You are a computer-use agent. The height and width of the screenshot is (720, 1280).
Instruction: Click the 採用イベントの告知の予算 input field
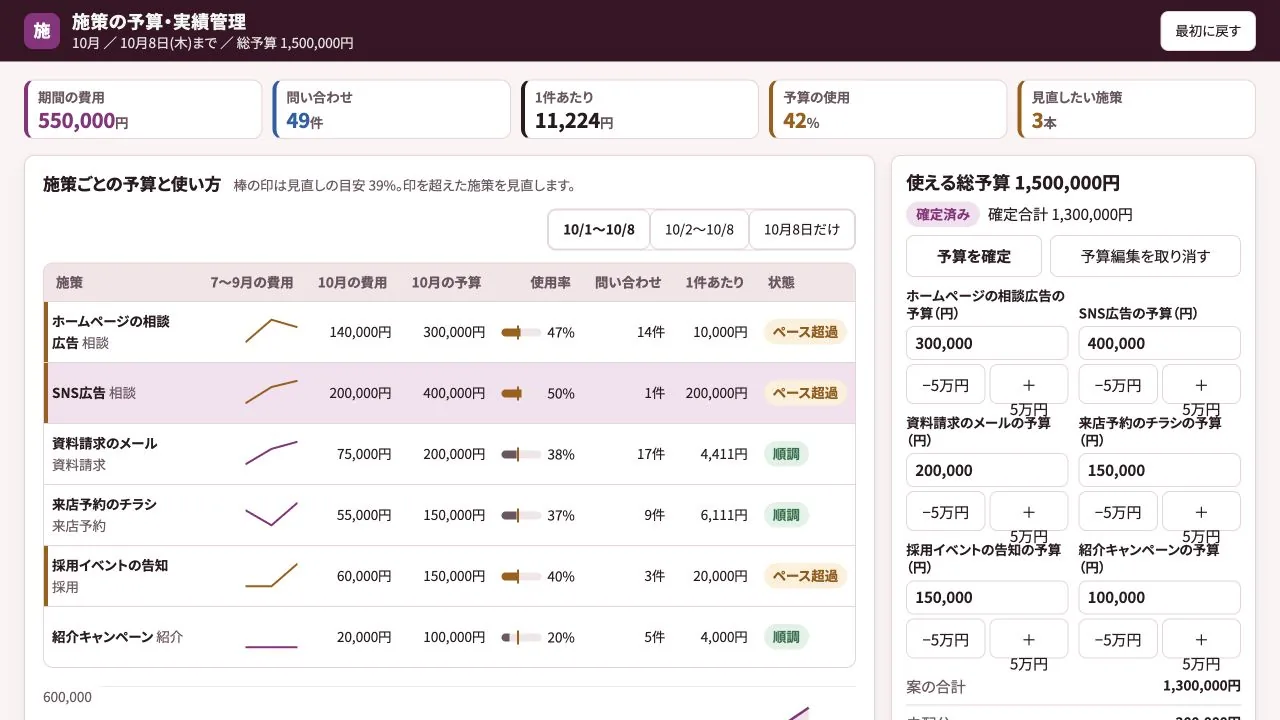(987, 597)
